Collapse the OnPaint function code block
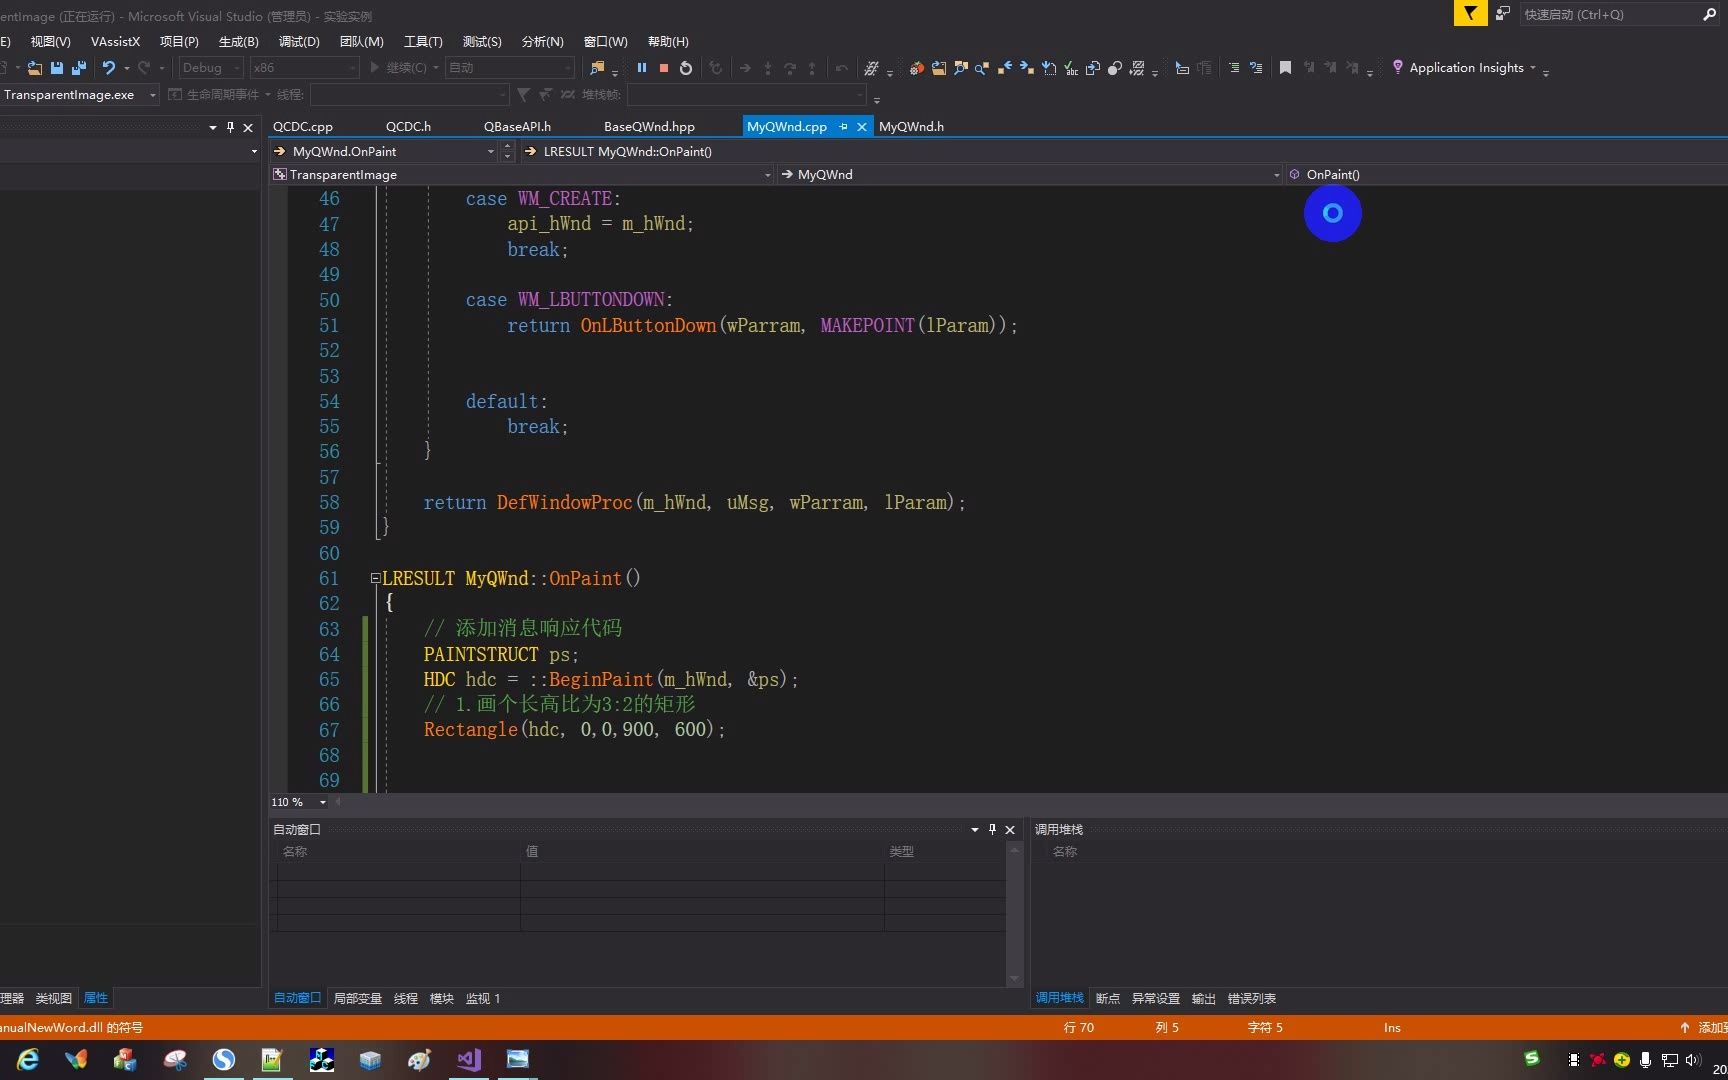This screenshot has width=1728, height=1080. [375, 578]
